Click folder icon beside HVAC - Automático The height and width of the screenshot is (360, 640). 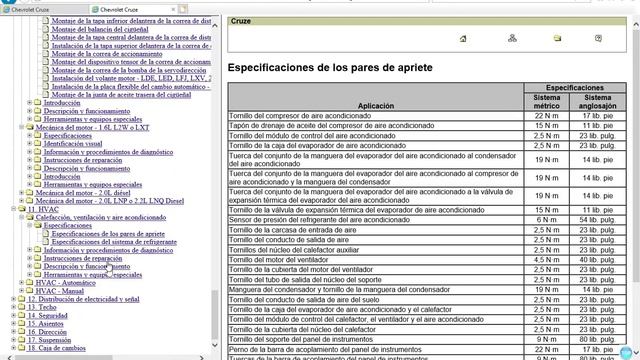[x=29, y=282]
